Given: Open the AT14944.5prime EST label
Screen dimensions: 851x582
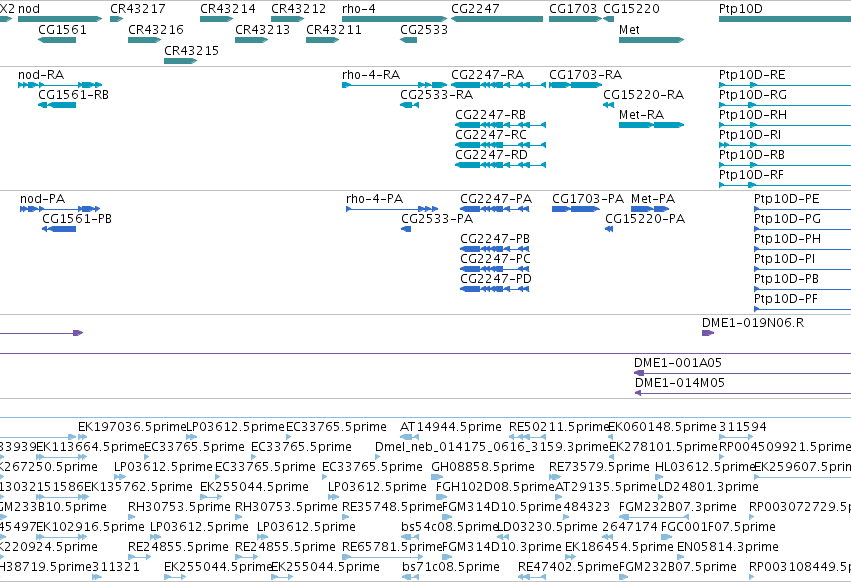Looking at the screenshot, I should point(450,427).
